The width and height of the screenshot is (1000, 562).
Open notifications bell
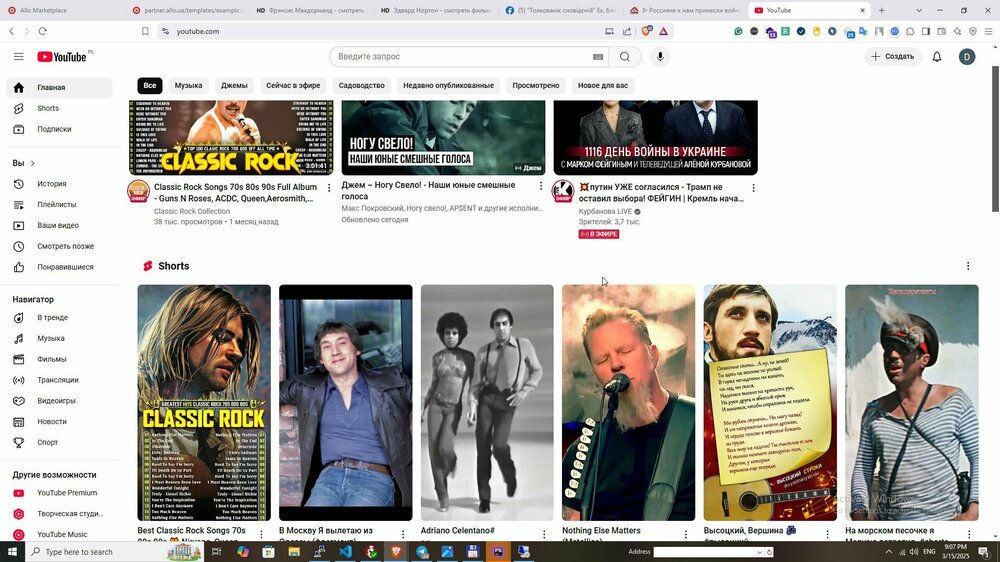click(x=936, y=57)
